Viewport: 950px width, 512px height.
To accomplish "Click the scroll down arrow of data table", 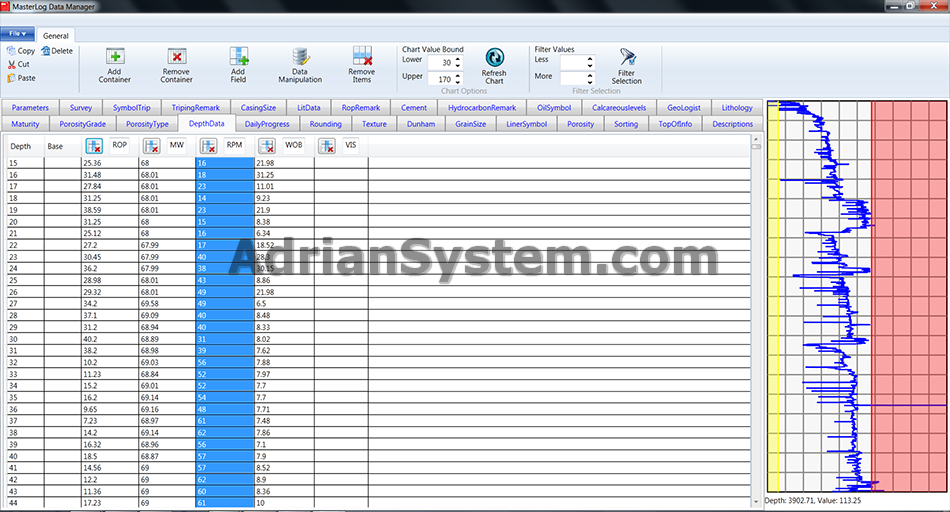I will [756, 502].
